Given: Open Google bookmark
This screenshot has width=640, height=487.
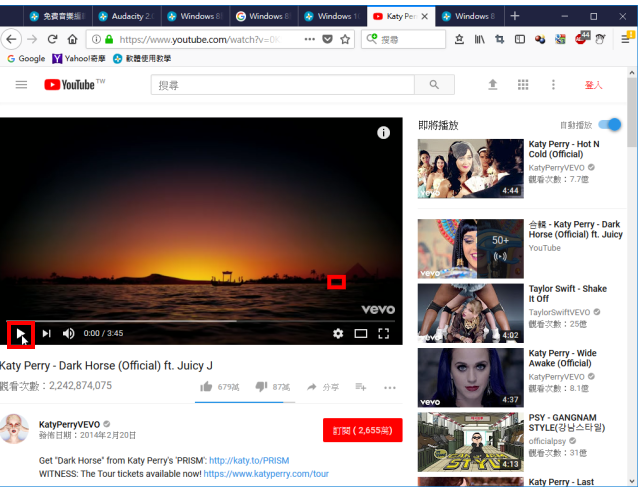Looking at the screenshot, I should (x=26, y=58).
